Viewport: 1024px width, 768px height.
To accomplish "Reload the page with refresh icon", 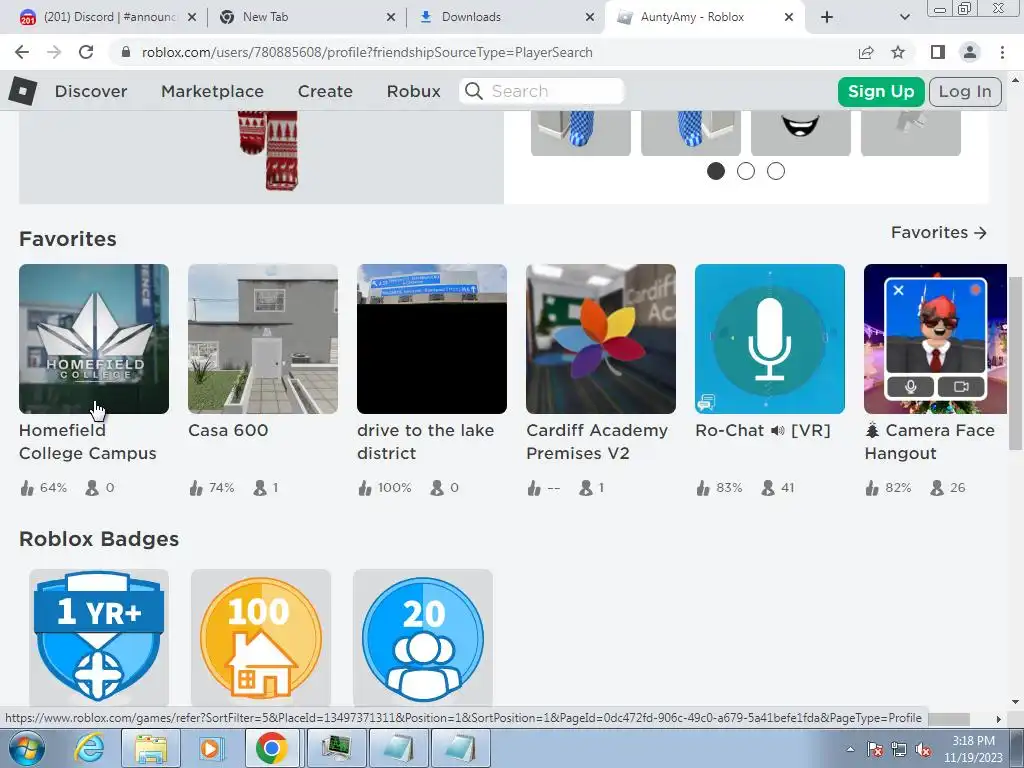I will click(86, 52).
